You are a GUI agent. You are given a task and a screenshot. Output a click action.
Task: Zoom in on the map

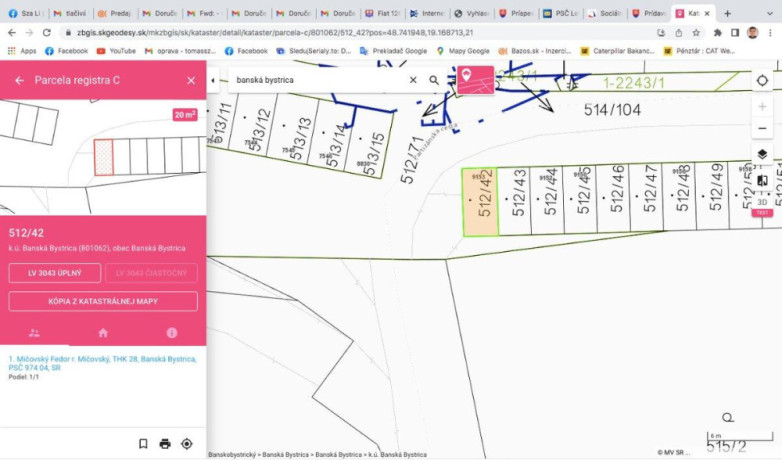[x=762, y=106]
